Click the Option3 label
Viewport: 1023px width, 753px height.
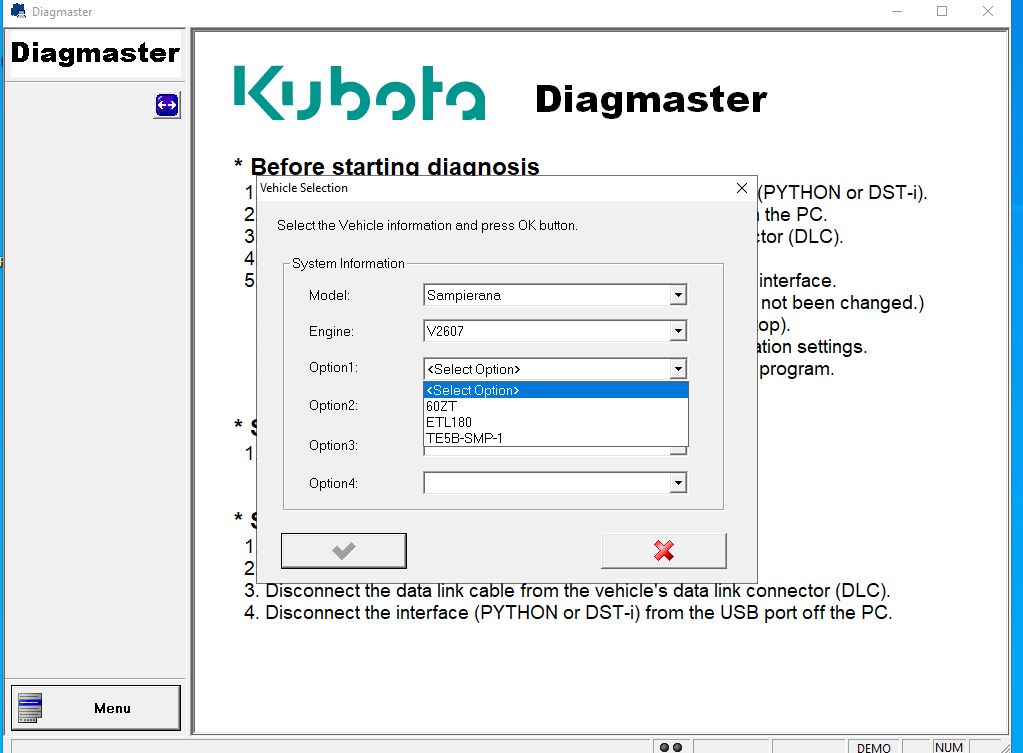point(333,445)
